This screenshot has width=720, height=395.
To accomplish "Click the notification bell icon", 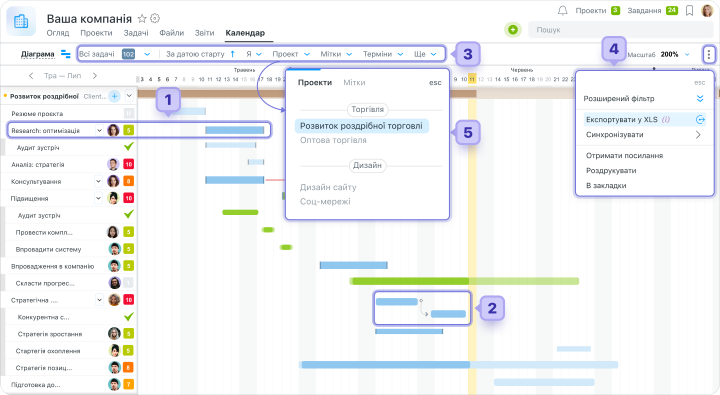I will [562, 10].
